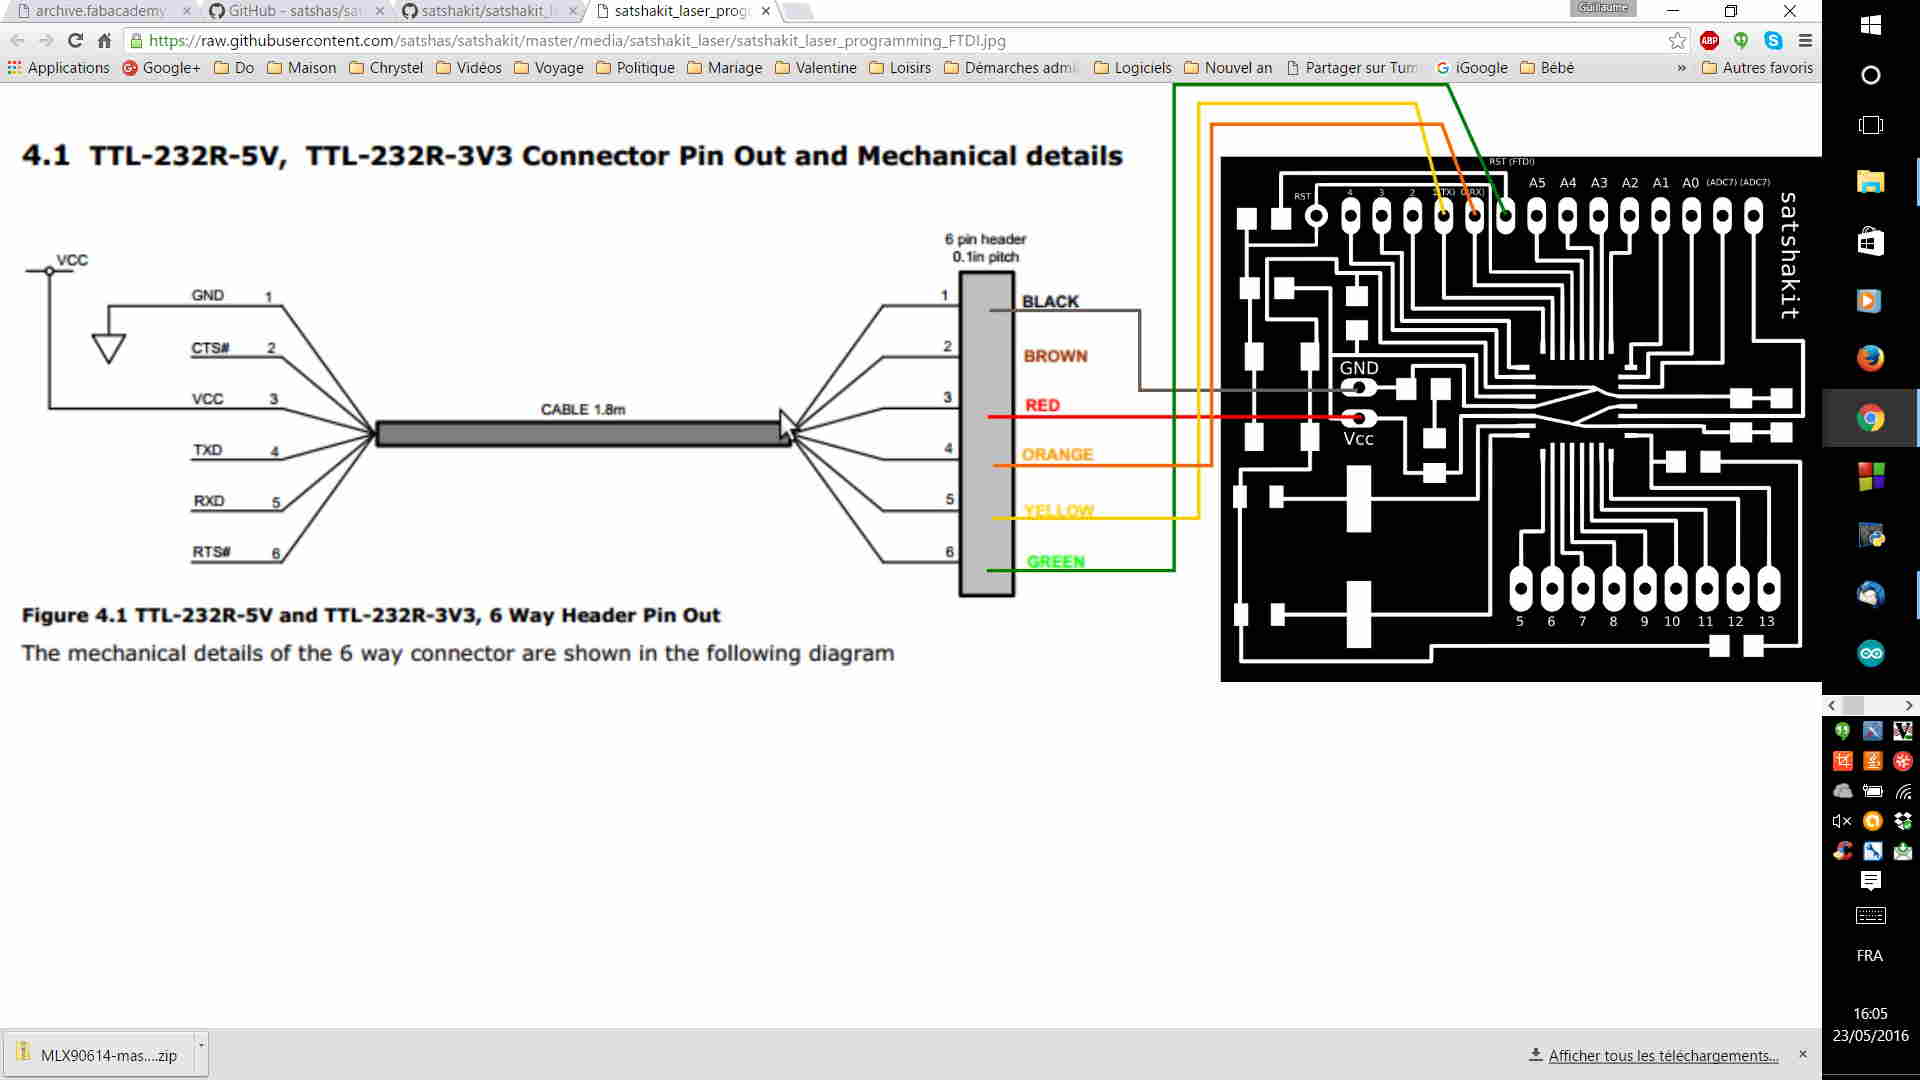Click Afficher tous les téléchargements link
This screenshot has width=1920, height=1080.
pos(1663,1056)
